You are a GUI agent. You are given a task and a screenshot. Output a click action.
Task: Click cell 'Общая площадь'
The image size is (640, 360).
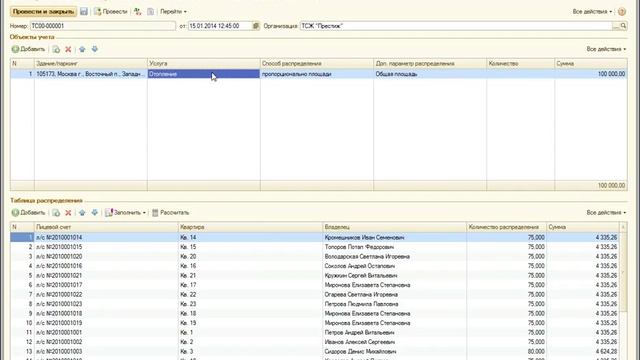coord(430,74)
